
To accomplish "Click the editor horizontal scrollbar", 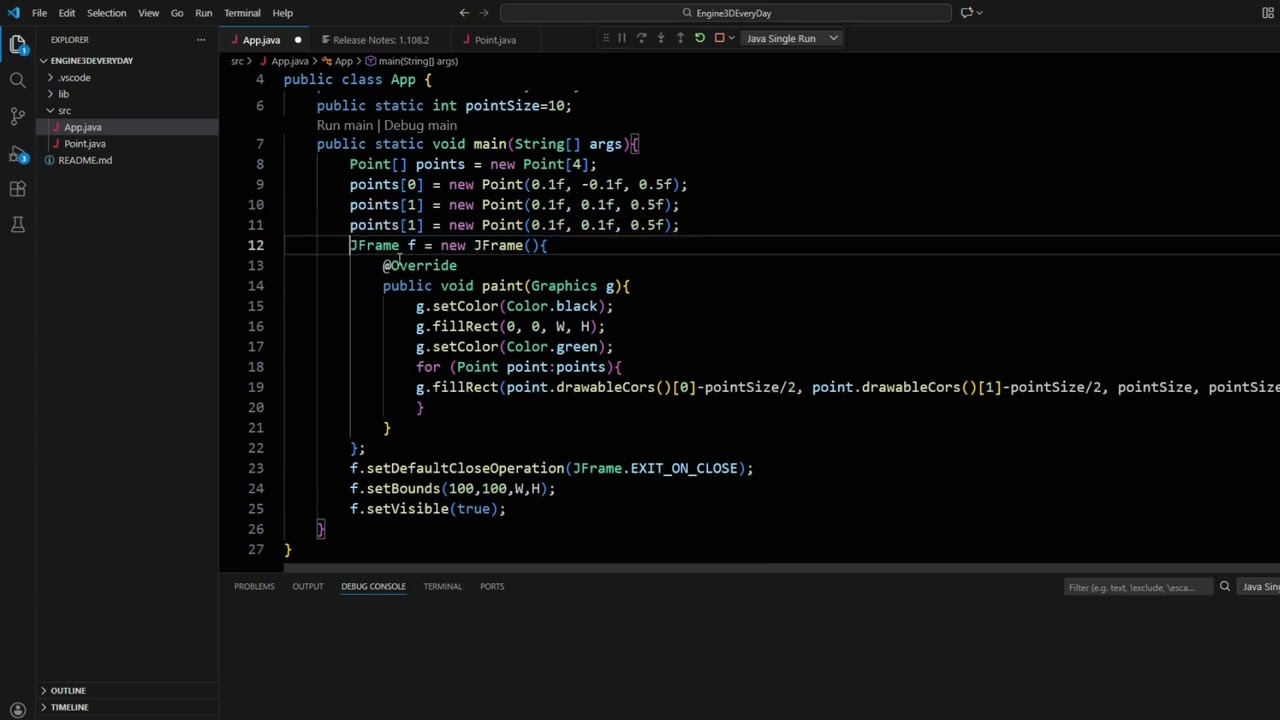I will [781, 568].
